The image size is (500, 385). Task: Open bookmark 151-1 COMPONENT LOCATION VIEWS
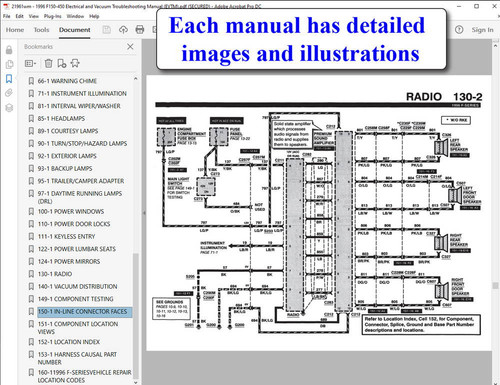coord(78,328)
